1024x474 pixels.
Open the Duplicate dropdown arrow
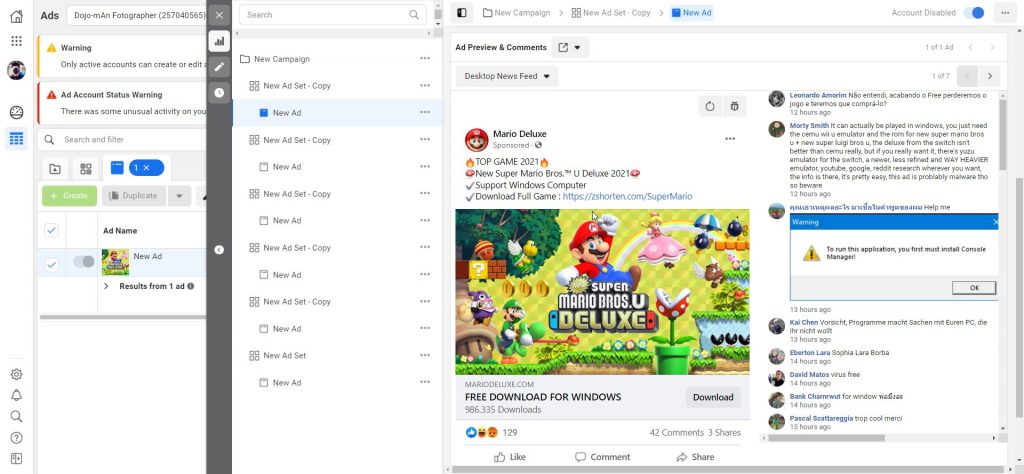pyautogui.click(x=179, y=195)
